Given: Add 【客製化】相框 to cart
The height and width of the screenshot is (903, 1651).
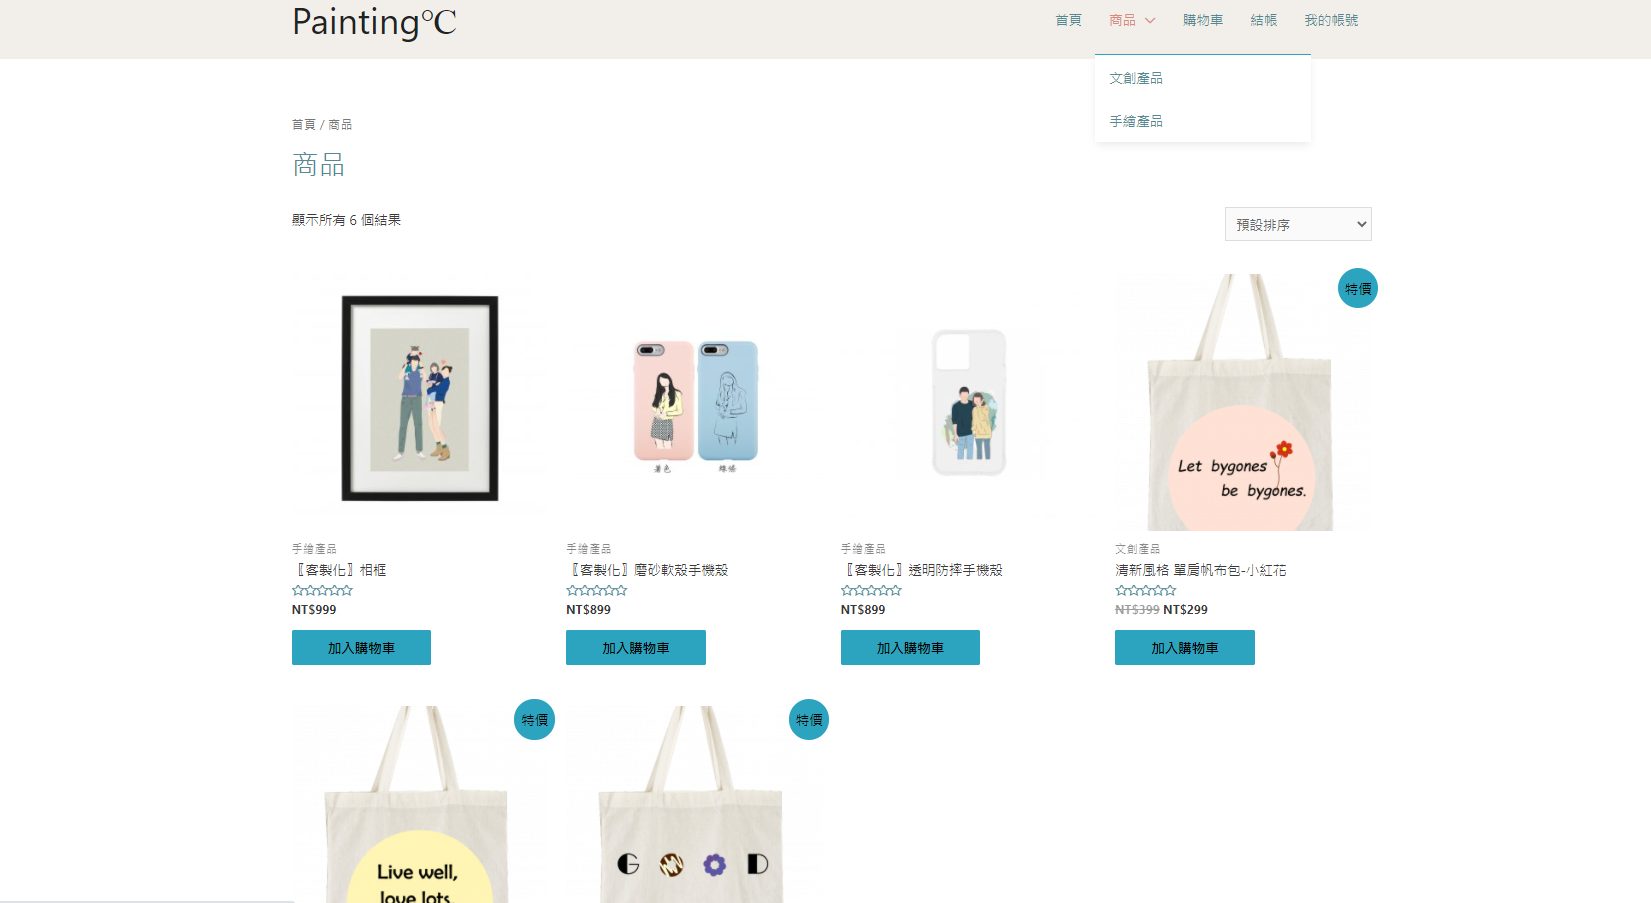Looking at the screenshot, I should [x=361, y=648].
